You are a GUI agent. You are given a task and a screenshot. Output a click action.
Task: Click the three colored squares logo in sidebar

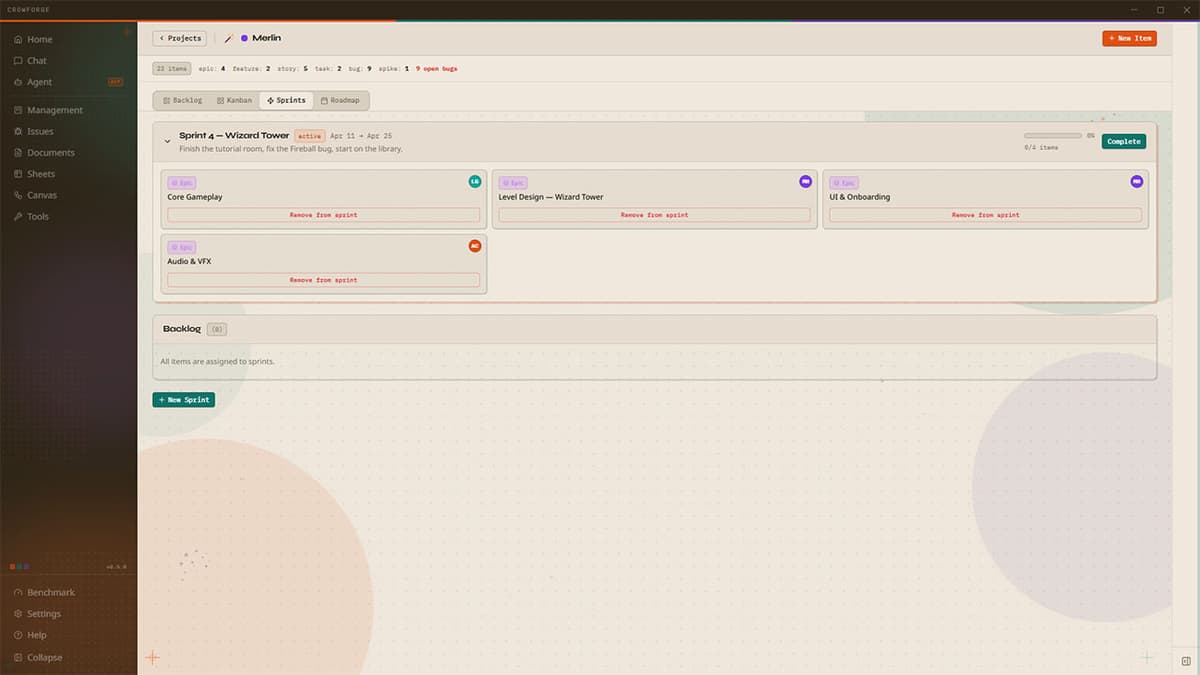[19, 566]
